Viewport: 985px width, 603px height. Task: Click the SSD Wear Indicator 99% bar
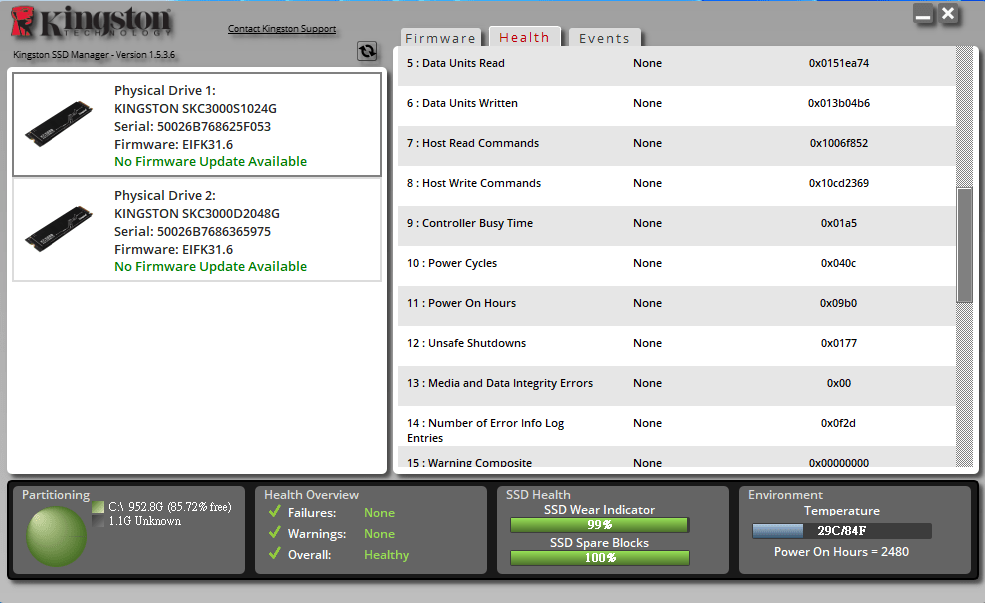pyautogui.click(x=599, y=524)
